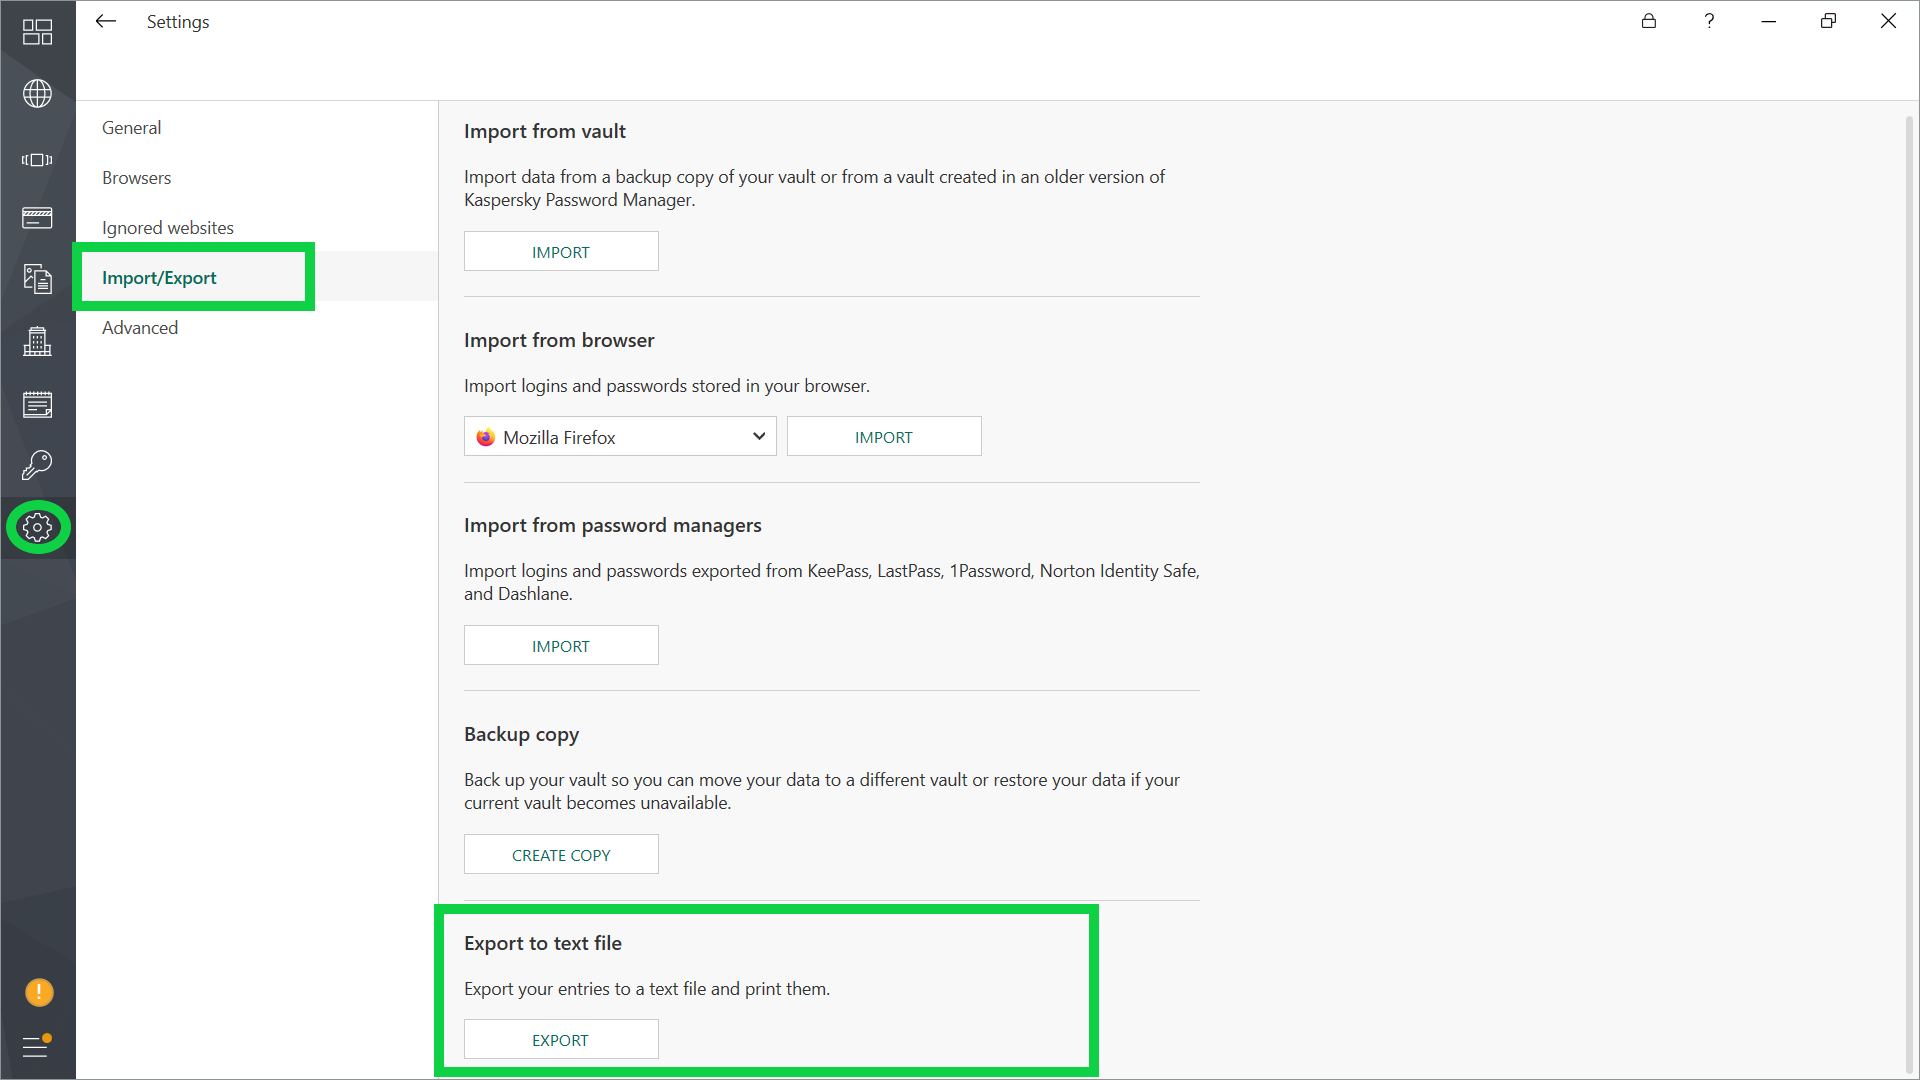Open the dashboard grid icon in sidebar
The height and width of the screenshot is (1080, 1920).
[37, 32]
